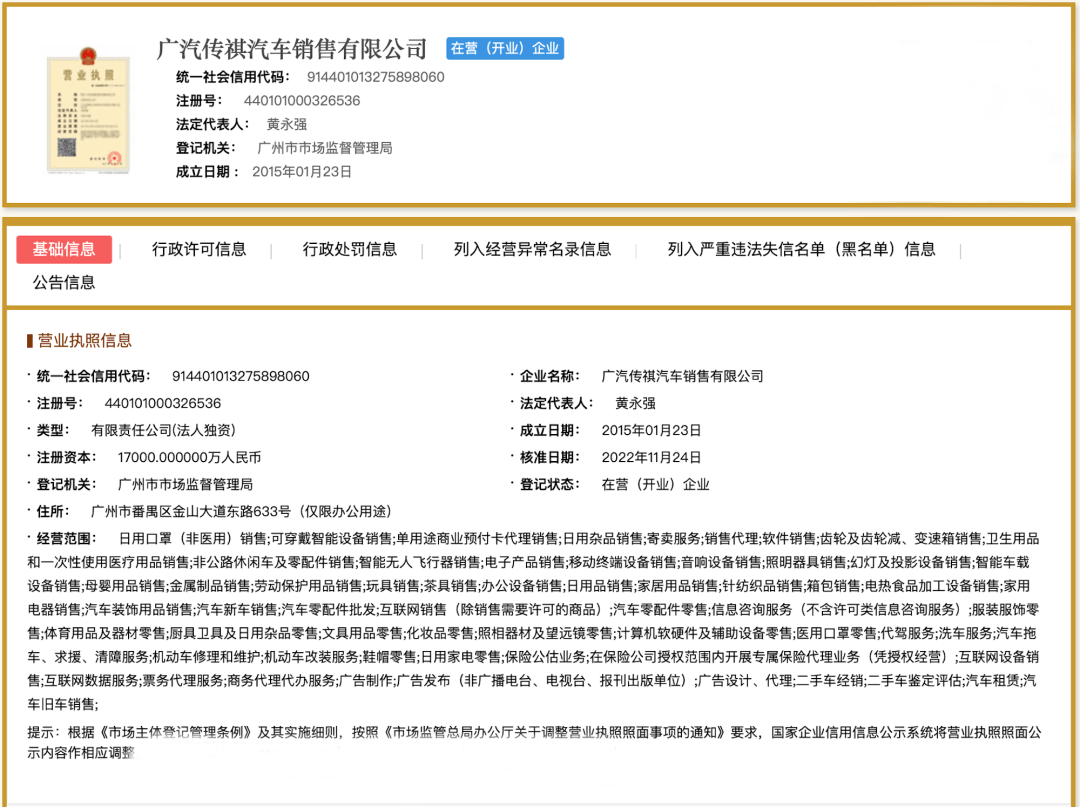The width and height of the screenshot is (1080, 807).
Task: Open the business license thumbnail image
Action: (88, 111)
